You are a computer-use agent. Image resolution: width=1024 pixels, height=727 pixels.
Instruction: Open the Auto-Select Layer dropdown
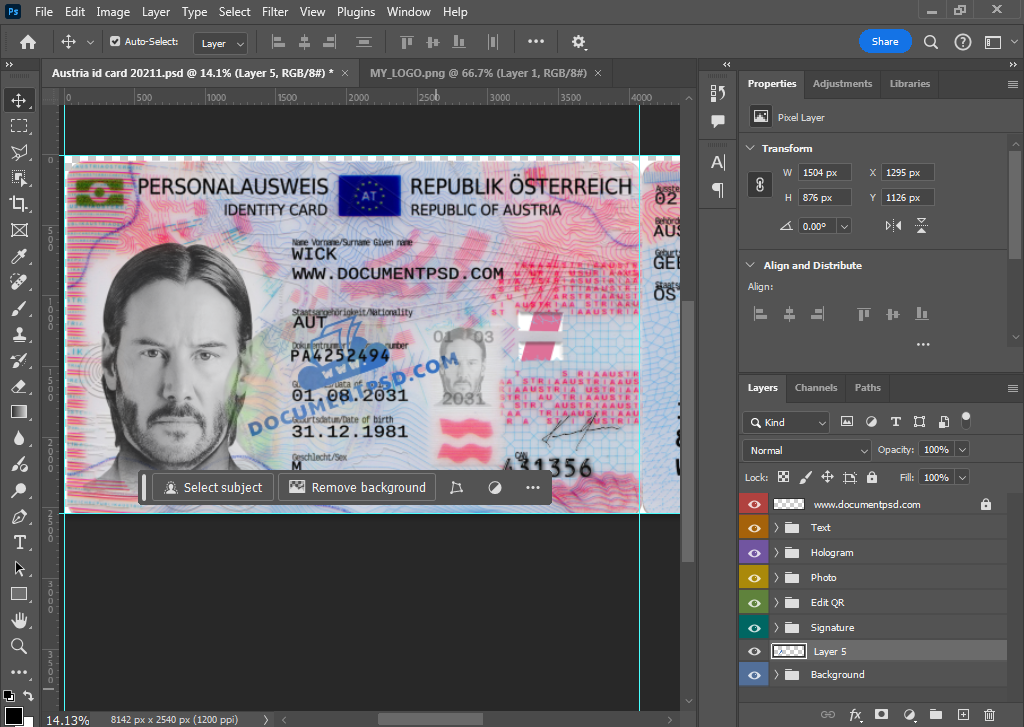221,43
